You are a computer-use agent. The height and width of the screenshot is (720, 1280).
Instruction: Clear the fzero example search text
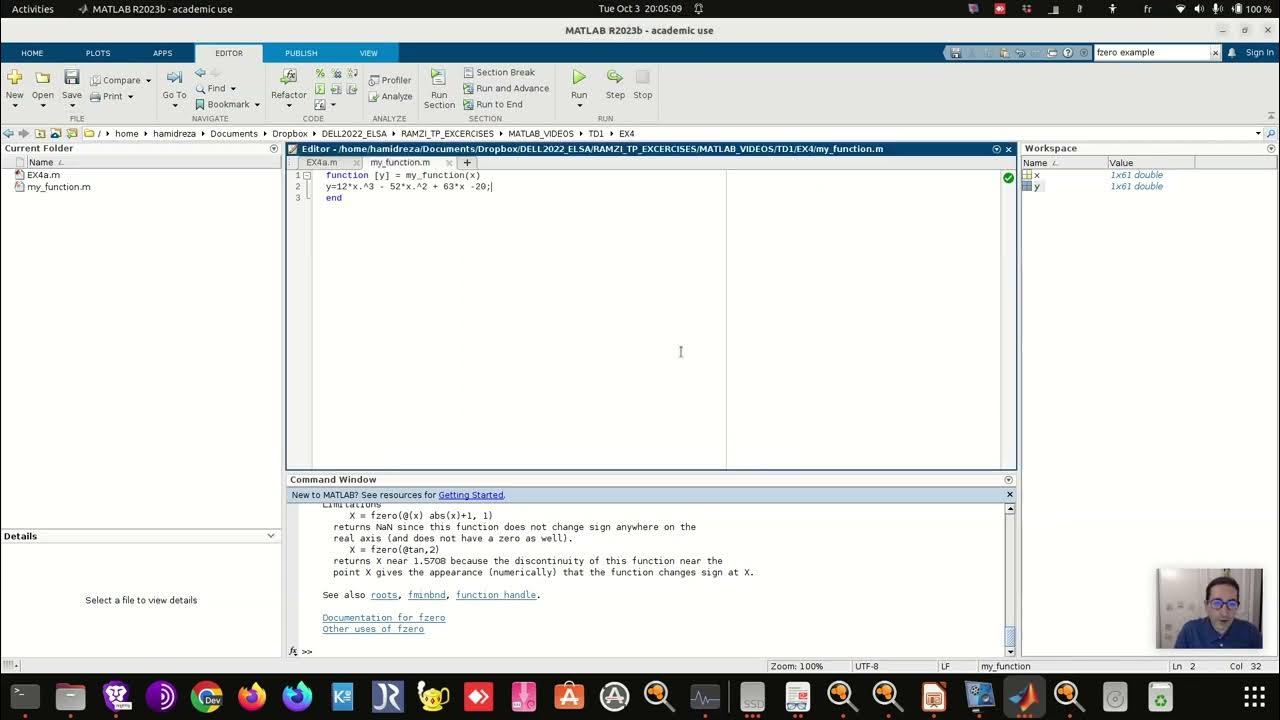(1216, 52)
